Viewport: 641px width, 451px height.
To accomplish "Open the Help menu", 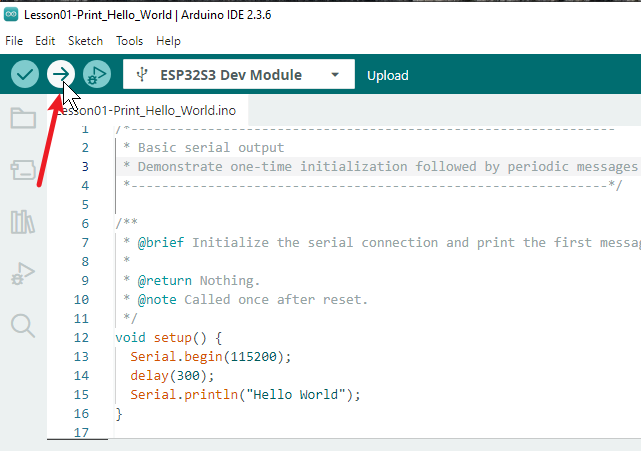I will pos(168,41).
